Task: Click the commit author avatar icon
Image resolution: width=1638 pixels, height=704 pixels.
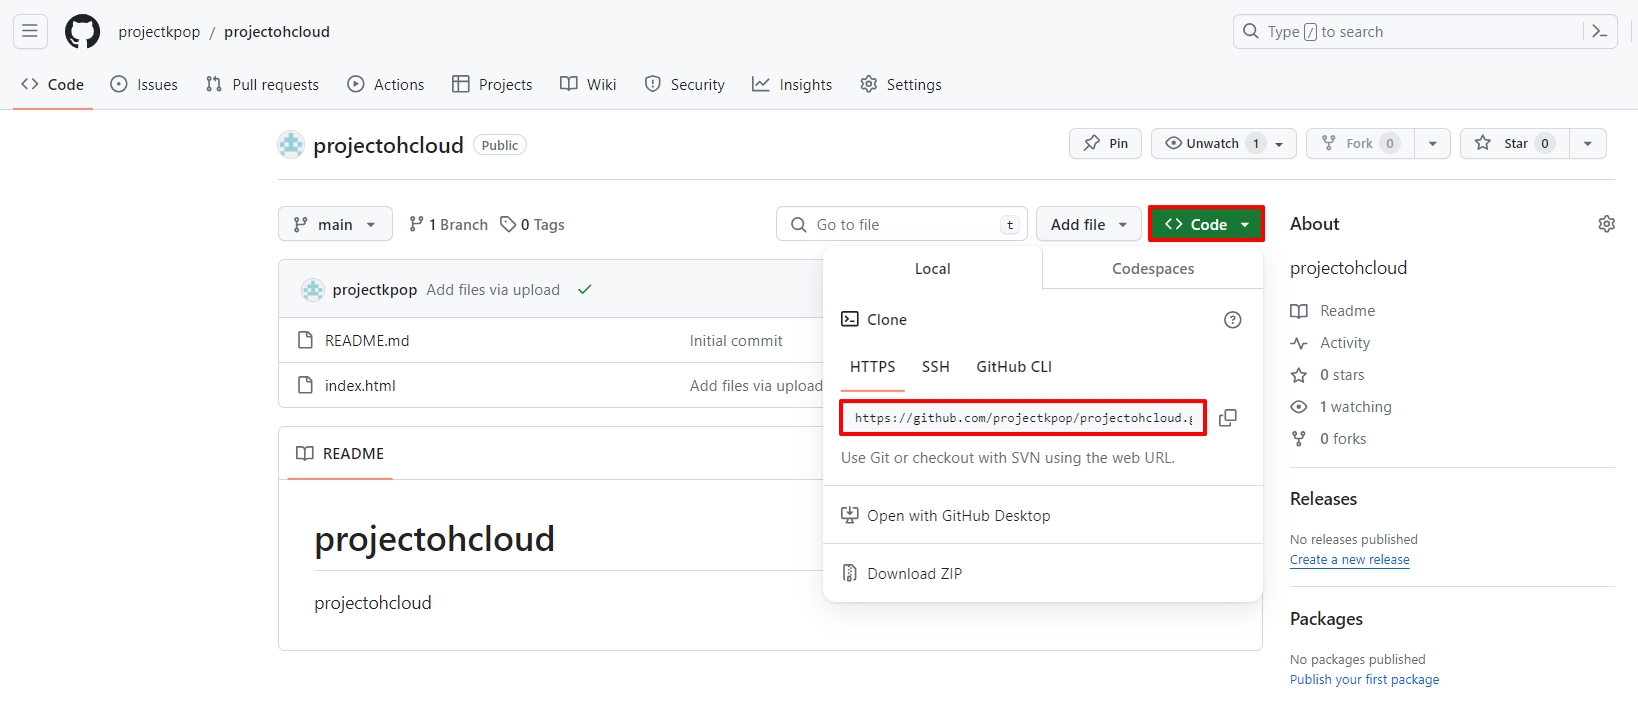Action: (x=313, y=290)
